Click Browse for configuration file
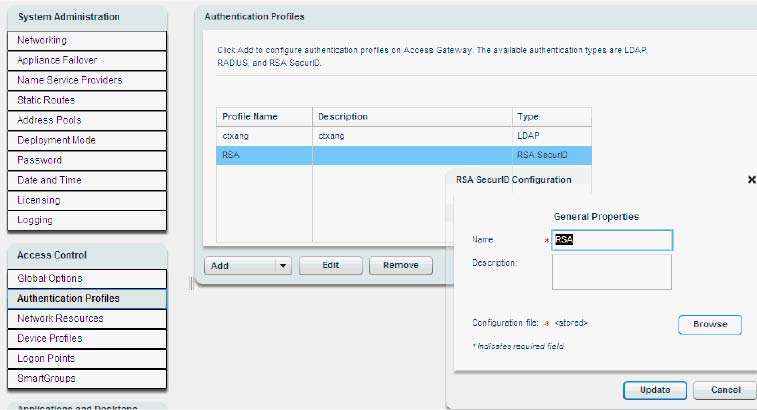This screenshot has width=757, height=410. pyautogui.click(x=710, y=325)
